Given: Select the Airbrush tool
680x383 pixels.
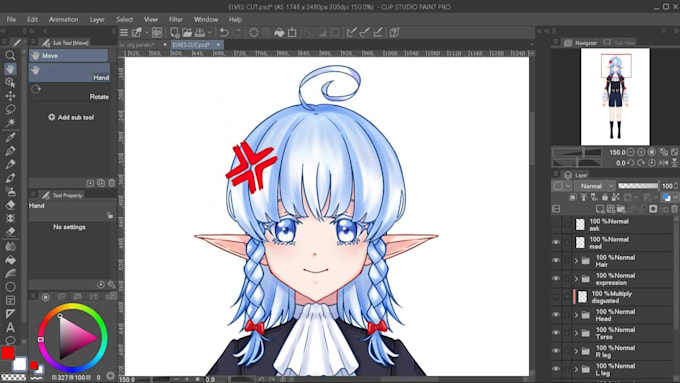Looking at the screenshot, I should (10, 191).
